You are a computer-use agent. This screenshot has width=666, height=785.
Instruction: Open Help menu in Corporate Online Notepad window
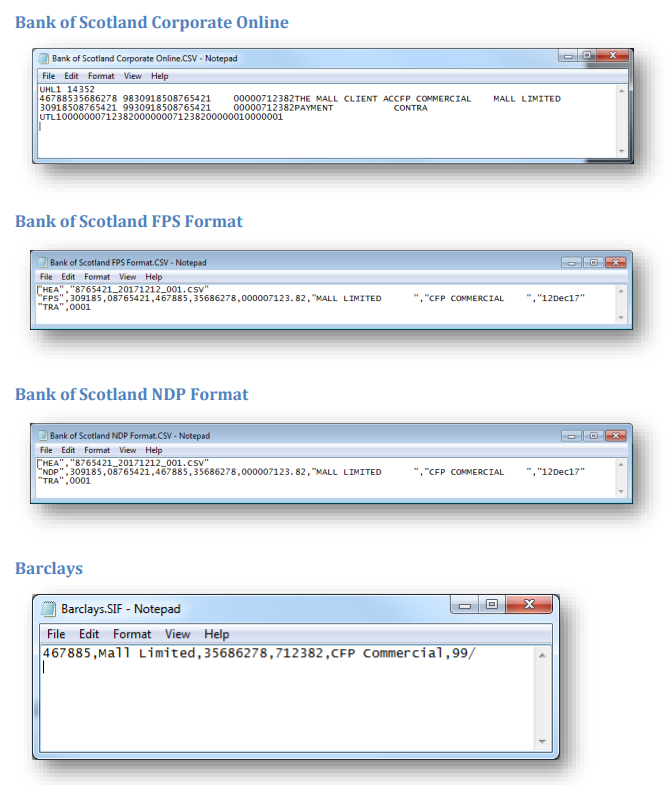[160, 76]
